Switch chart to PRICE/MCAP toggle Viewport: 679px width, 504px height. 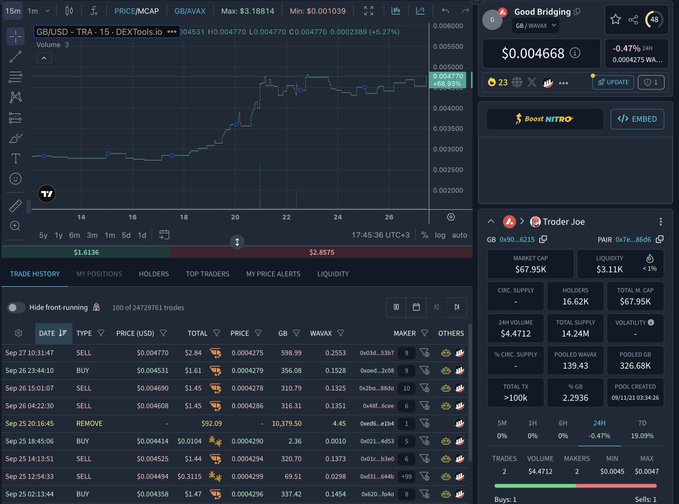(x=136, y=11)
